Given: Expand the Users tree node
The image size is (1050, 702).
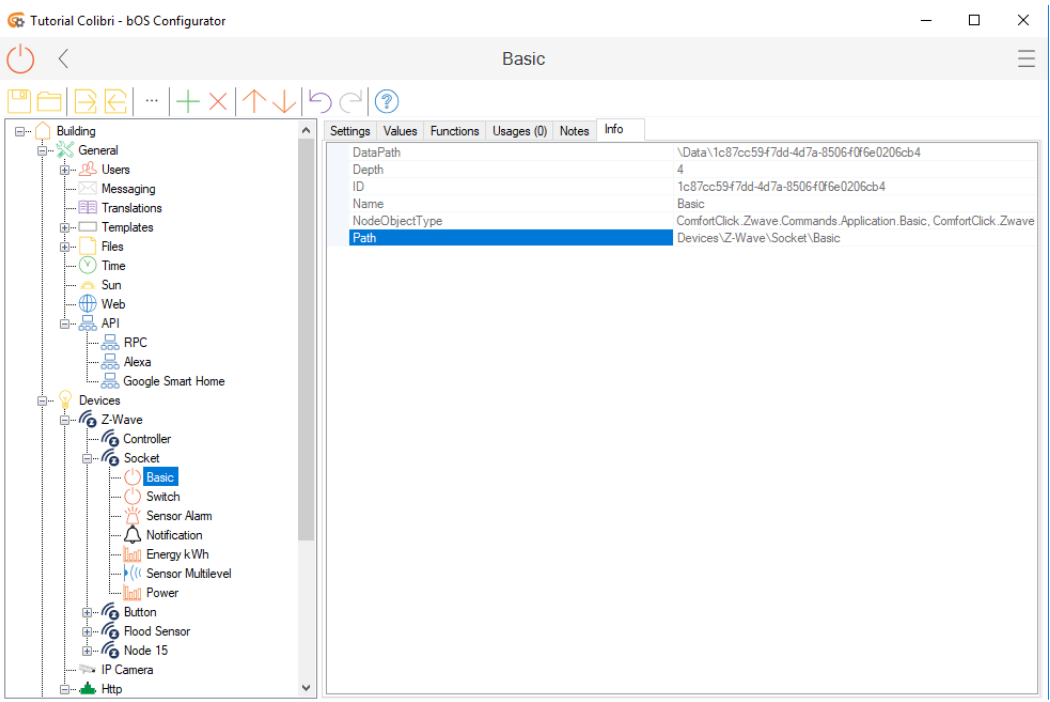Looking at the screenshot, I should (x=65, y=170).
